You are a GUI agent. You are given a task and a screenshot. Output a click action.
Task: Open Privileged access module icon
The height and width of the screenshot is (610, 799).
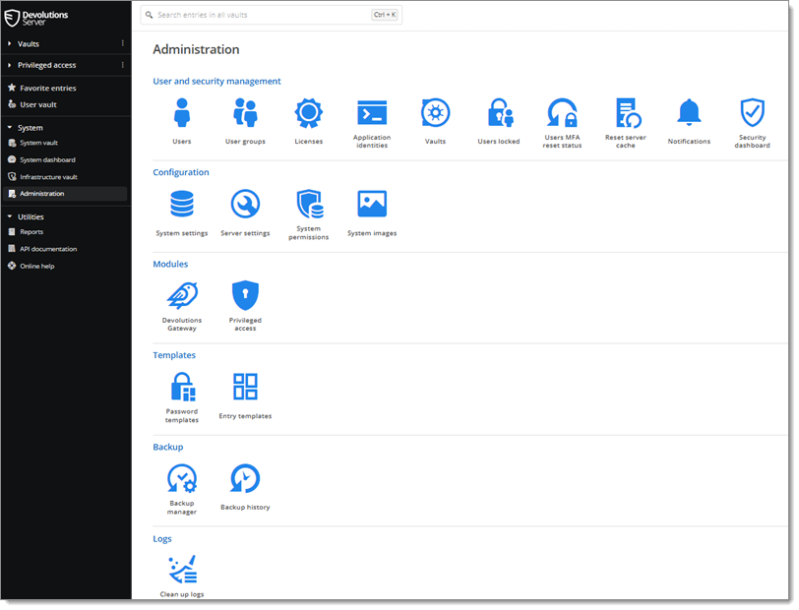click(245, 296)
